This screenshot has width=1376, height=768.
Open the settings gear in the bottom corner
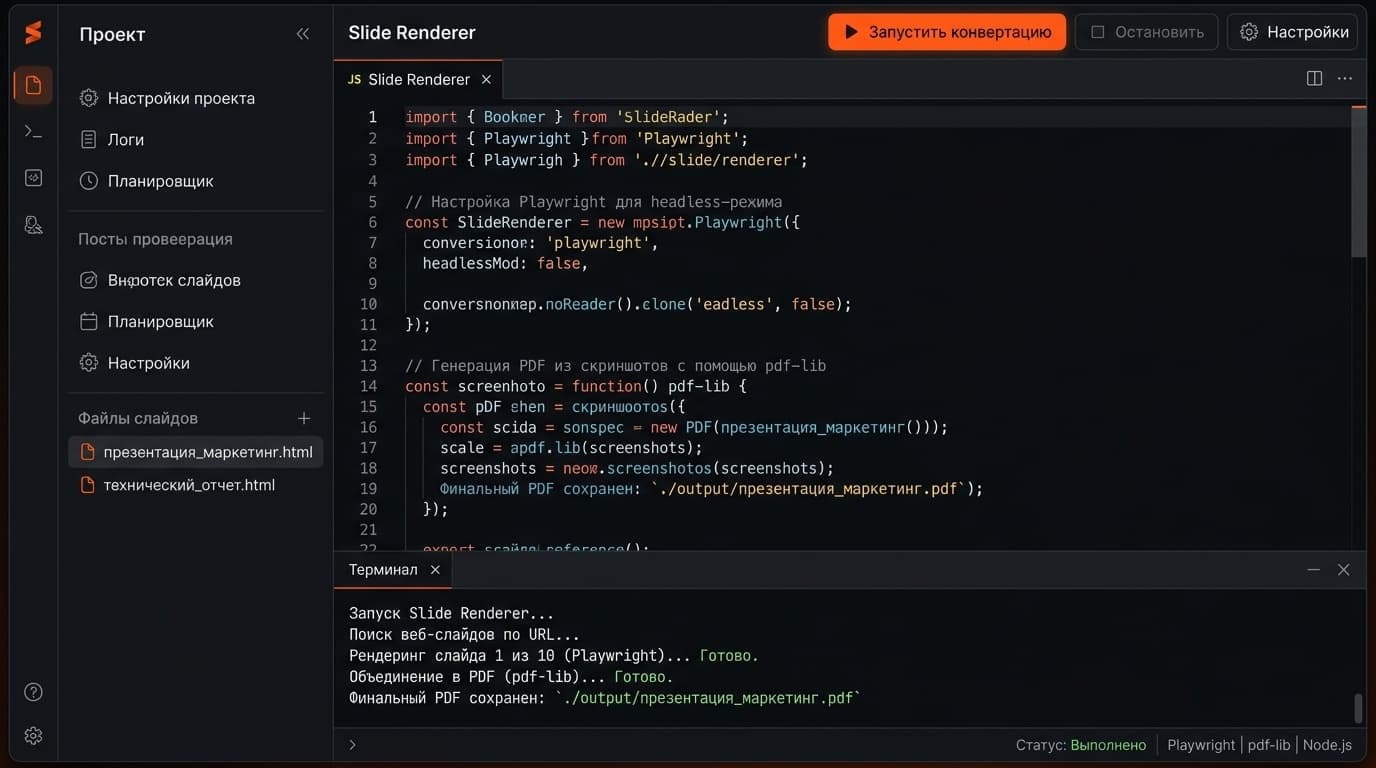click(33, 735)
